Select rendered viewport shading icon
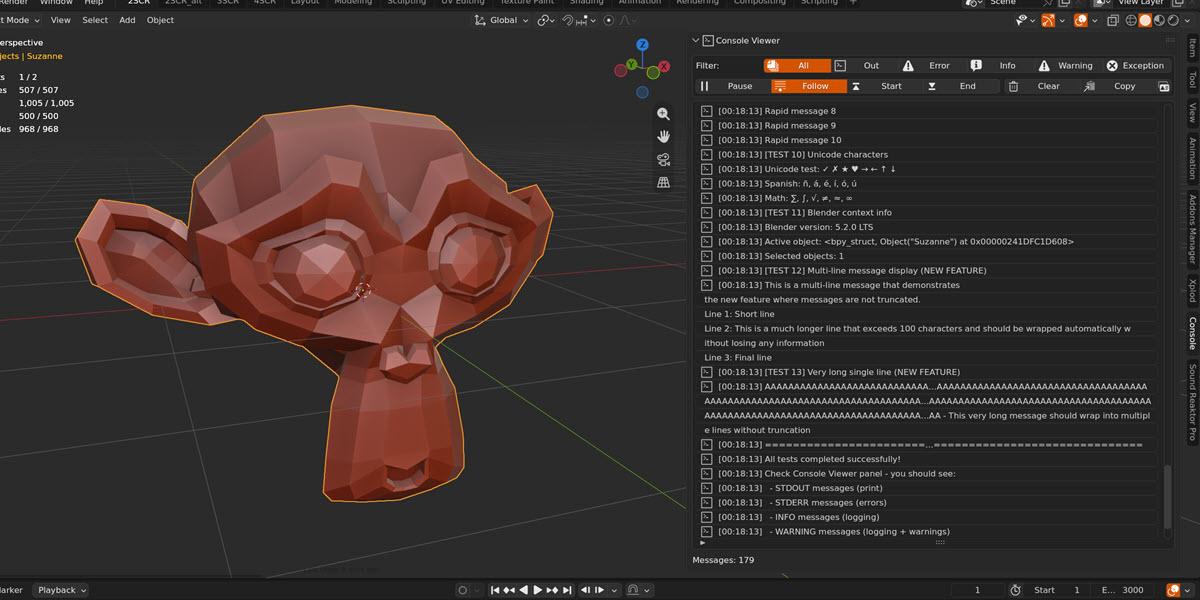Image resolution: width=1200 pixels, height=600 pixels. pyautogui.click(x=1174, y=20)
